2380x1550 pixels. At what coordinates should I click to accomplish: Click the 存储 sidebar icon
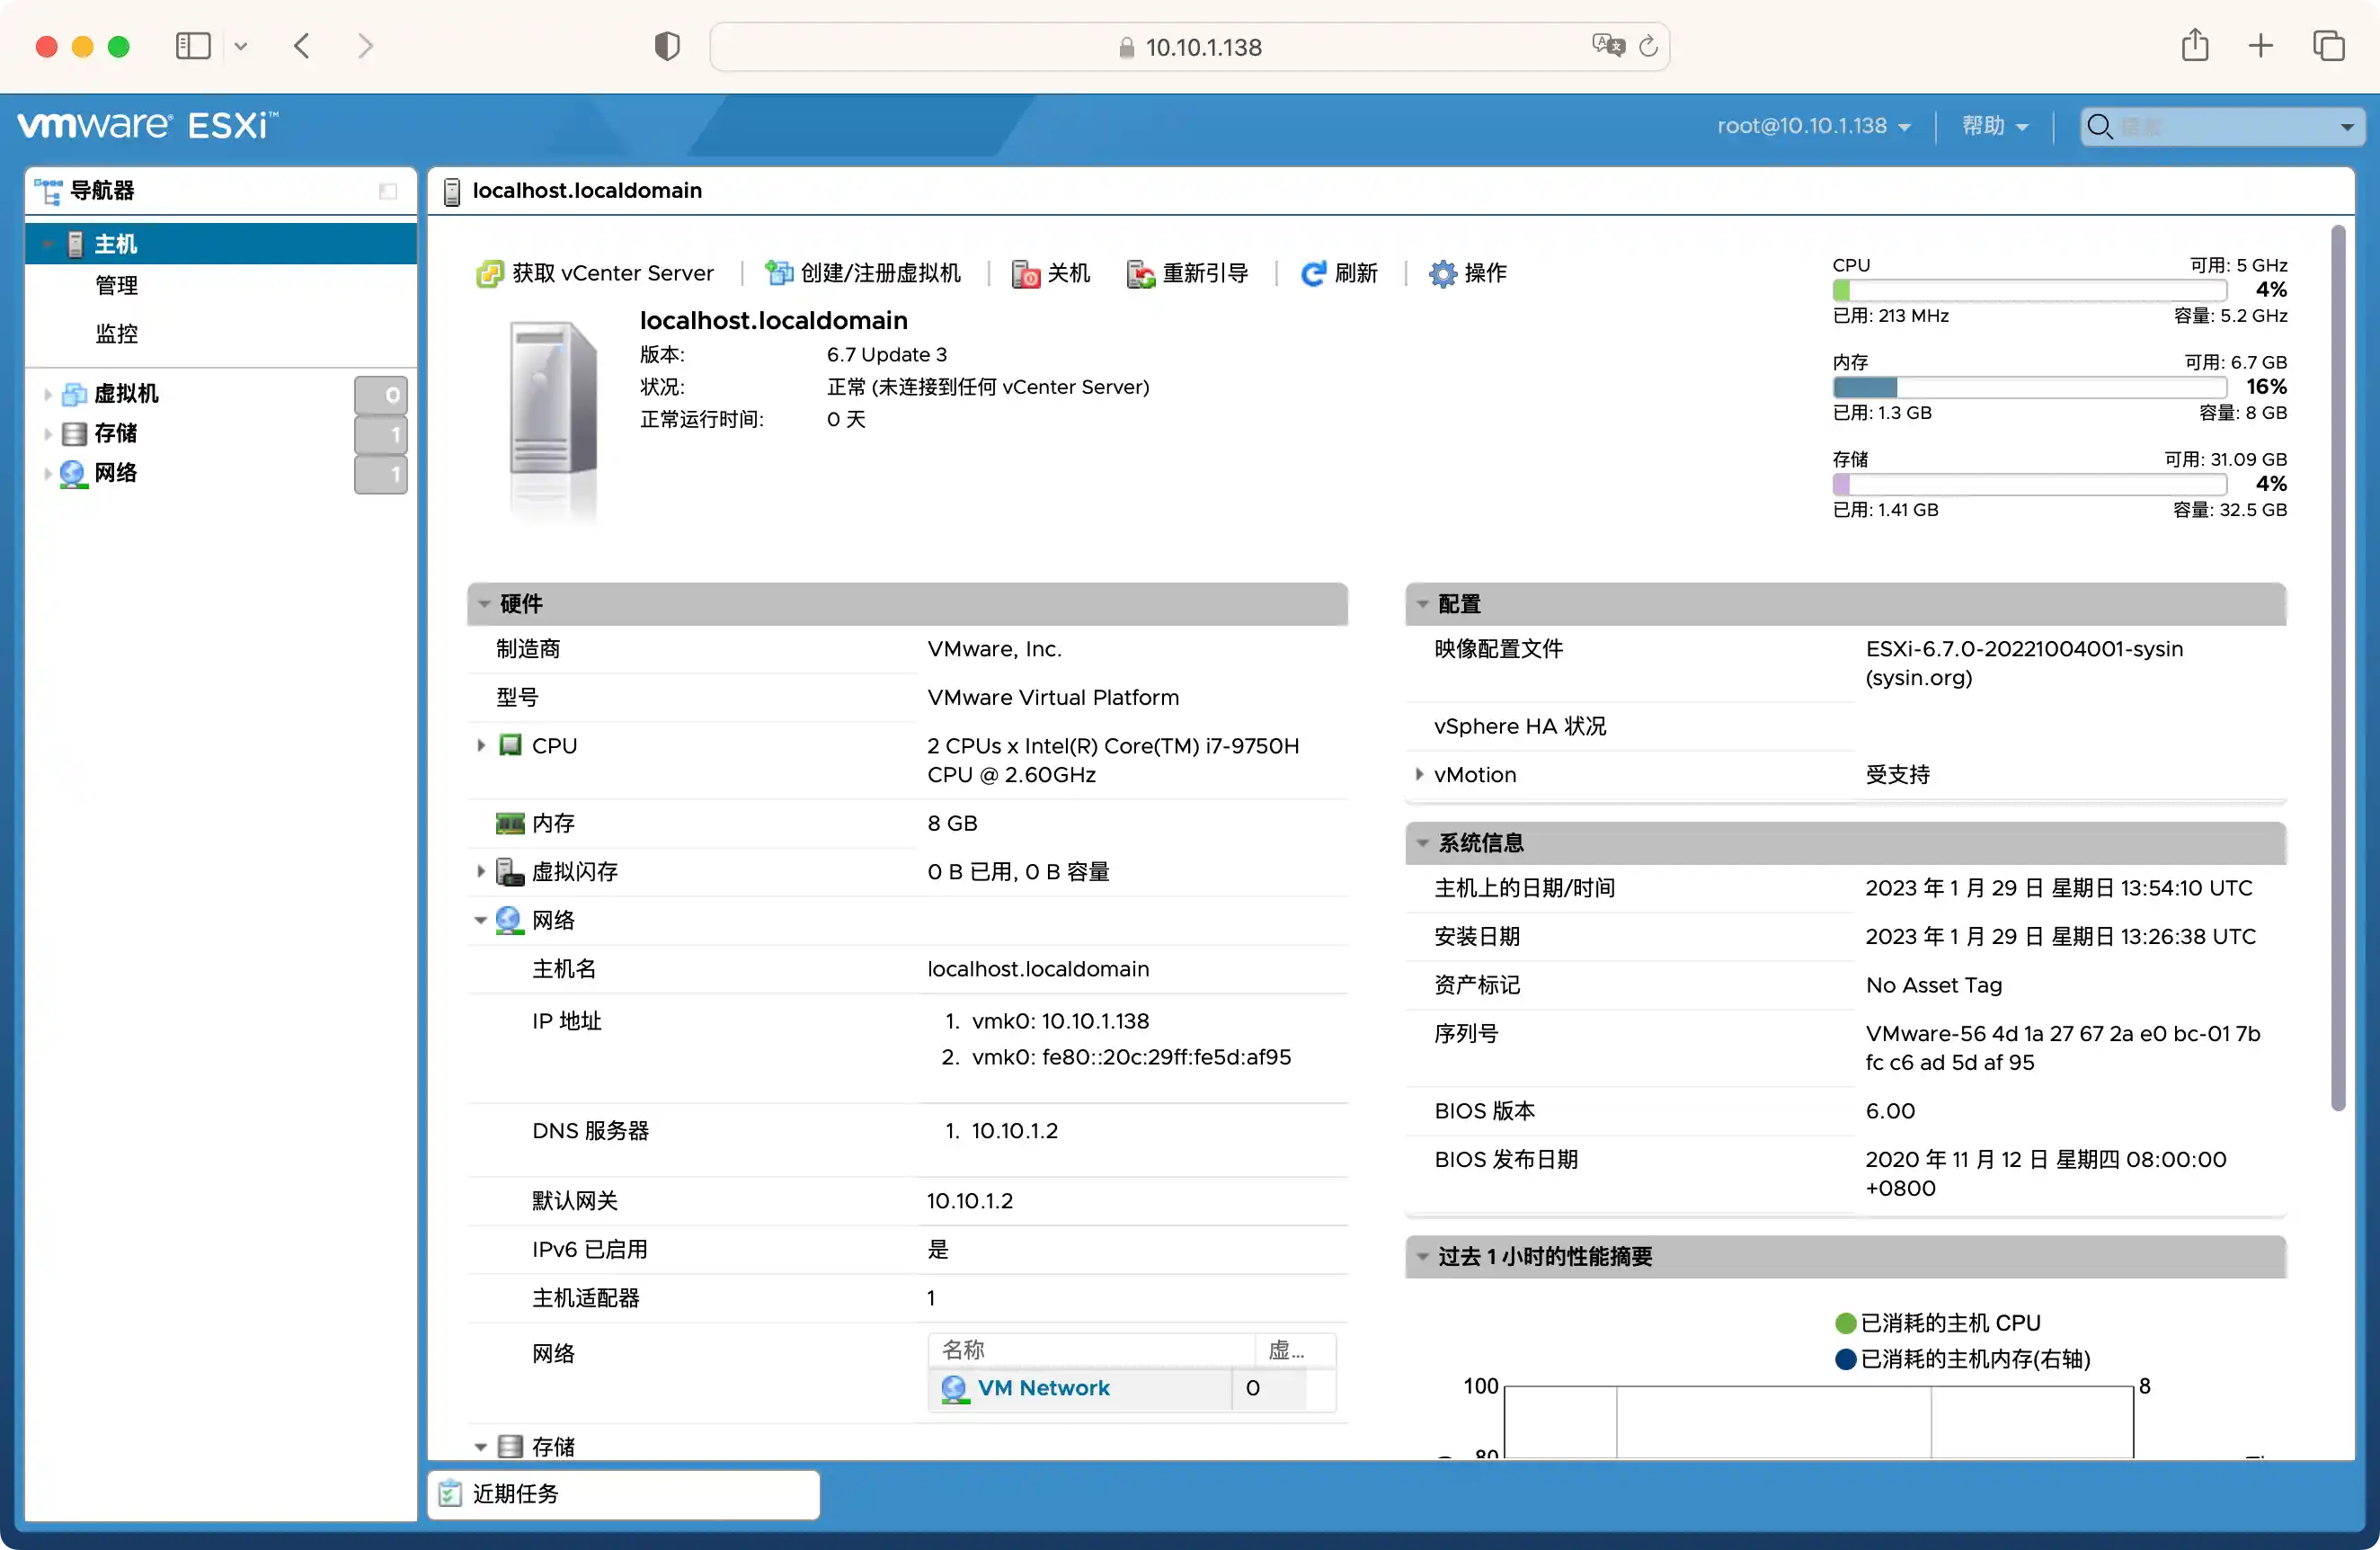pos(75,432)
